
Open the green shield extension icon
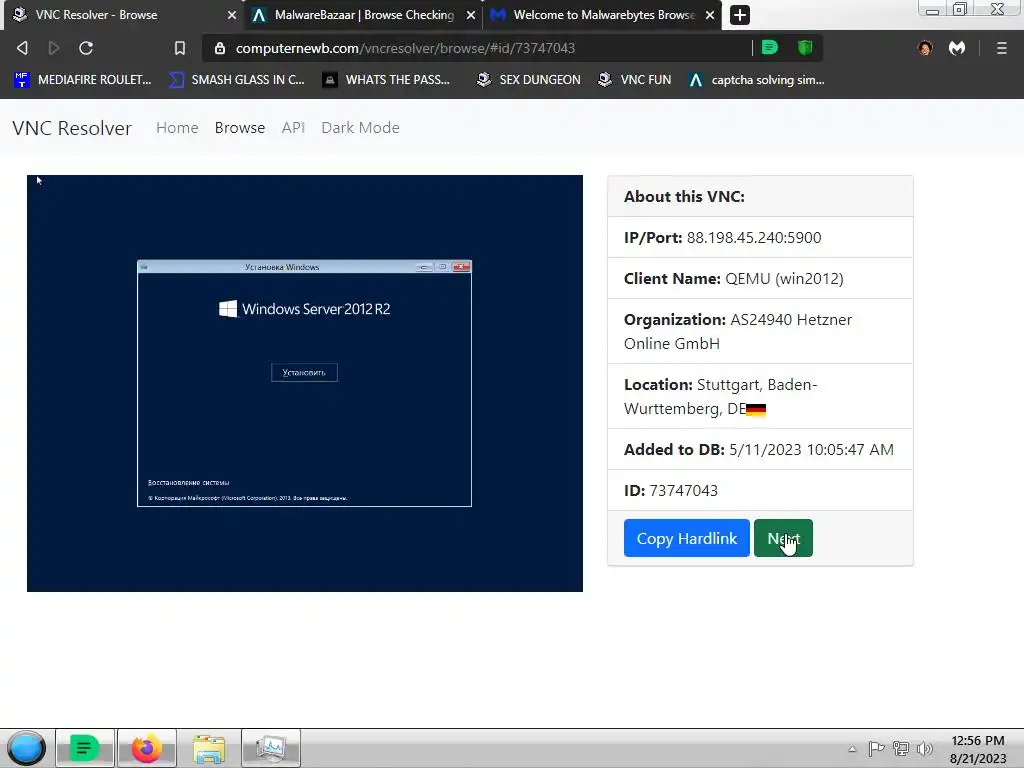(805, 48)
